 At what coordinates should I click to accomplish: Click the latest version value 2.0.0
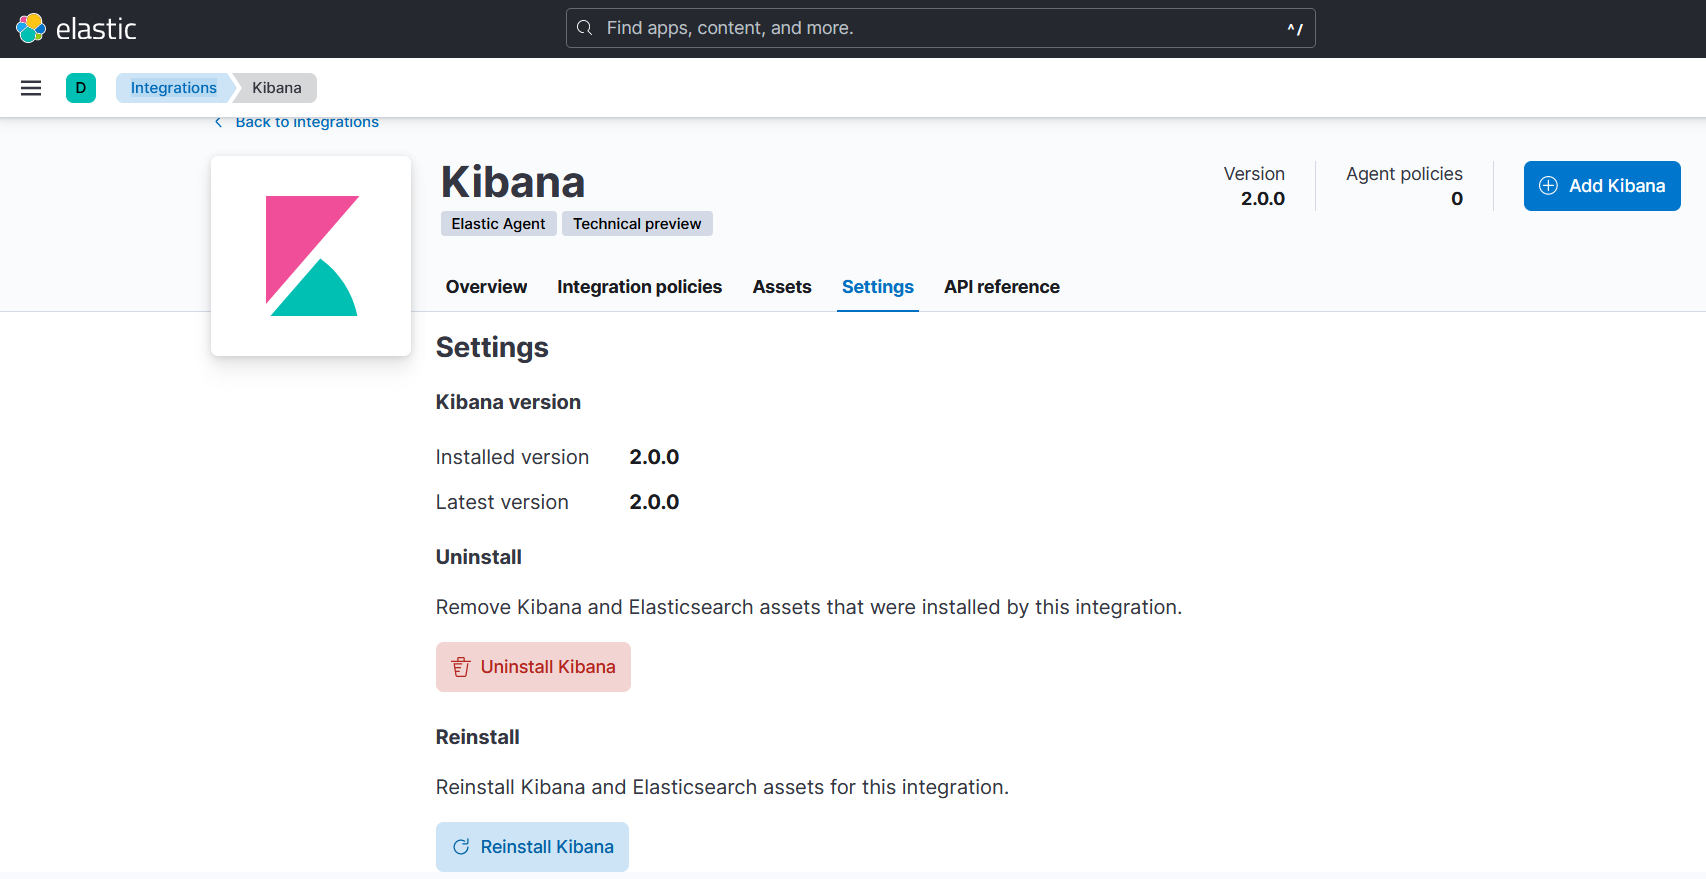point(654,502)
